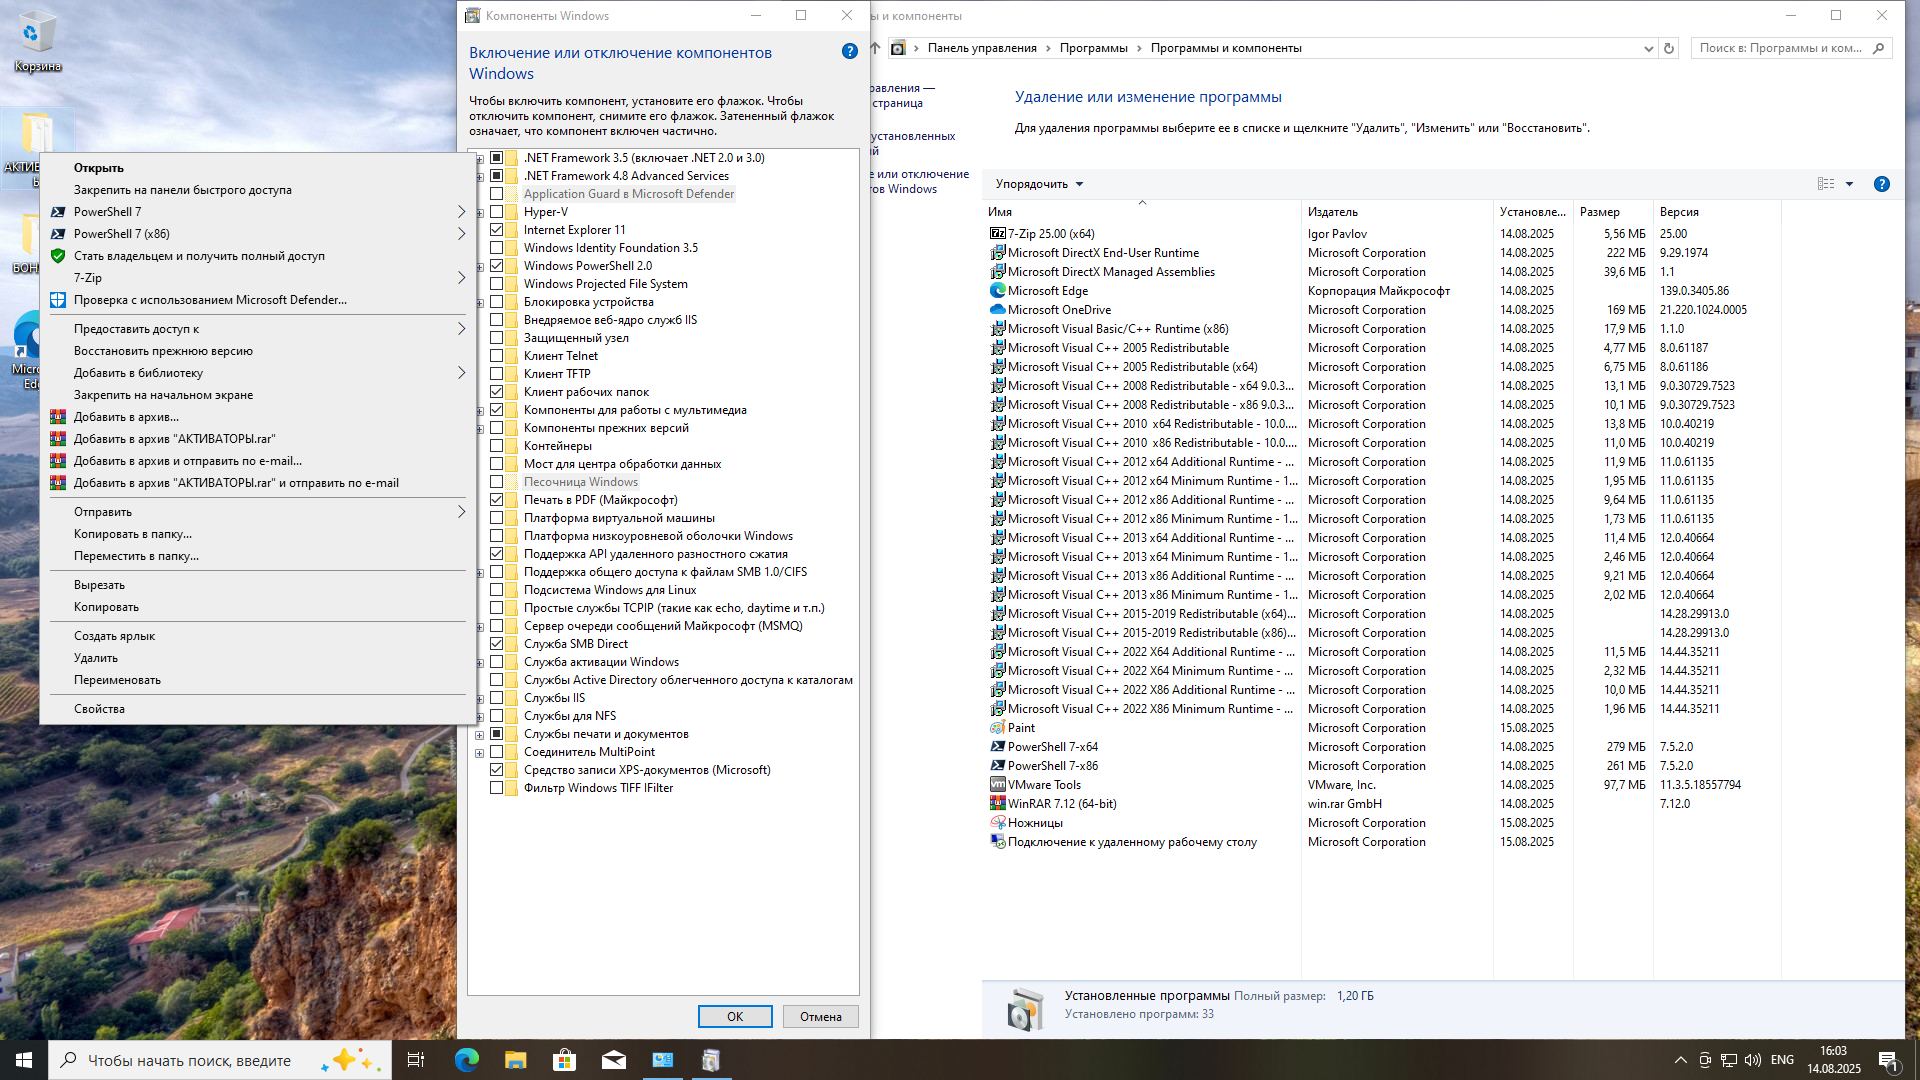Uncheck Печать в PDF (Майкрософт) checkbox
1920x1080 pixels.
pos(497,500)
